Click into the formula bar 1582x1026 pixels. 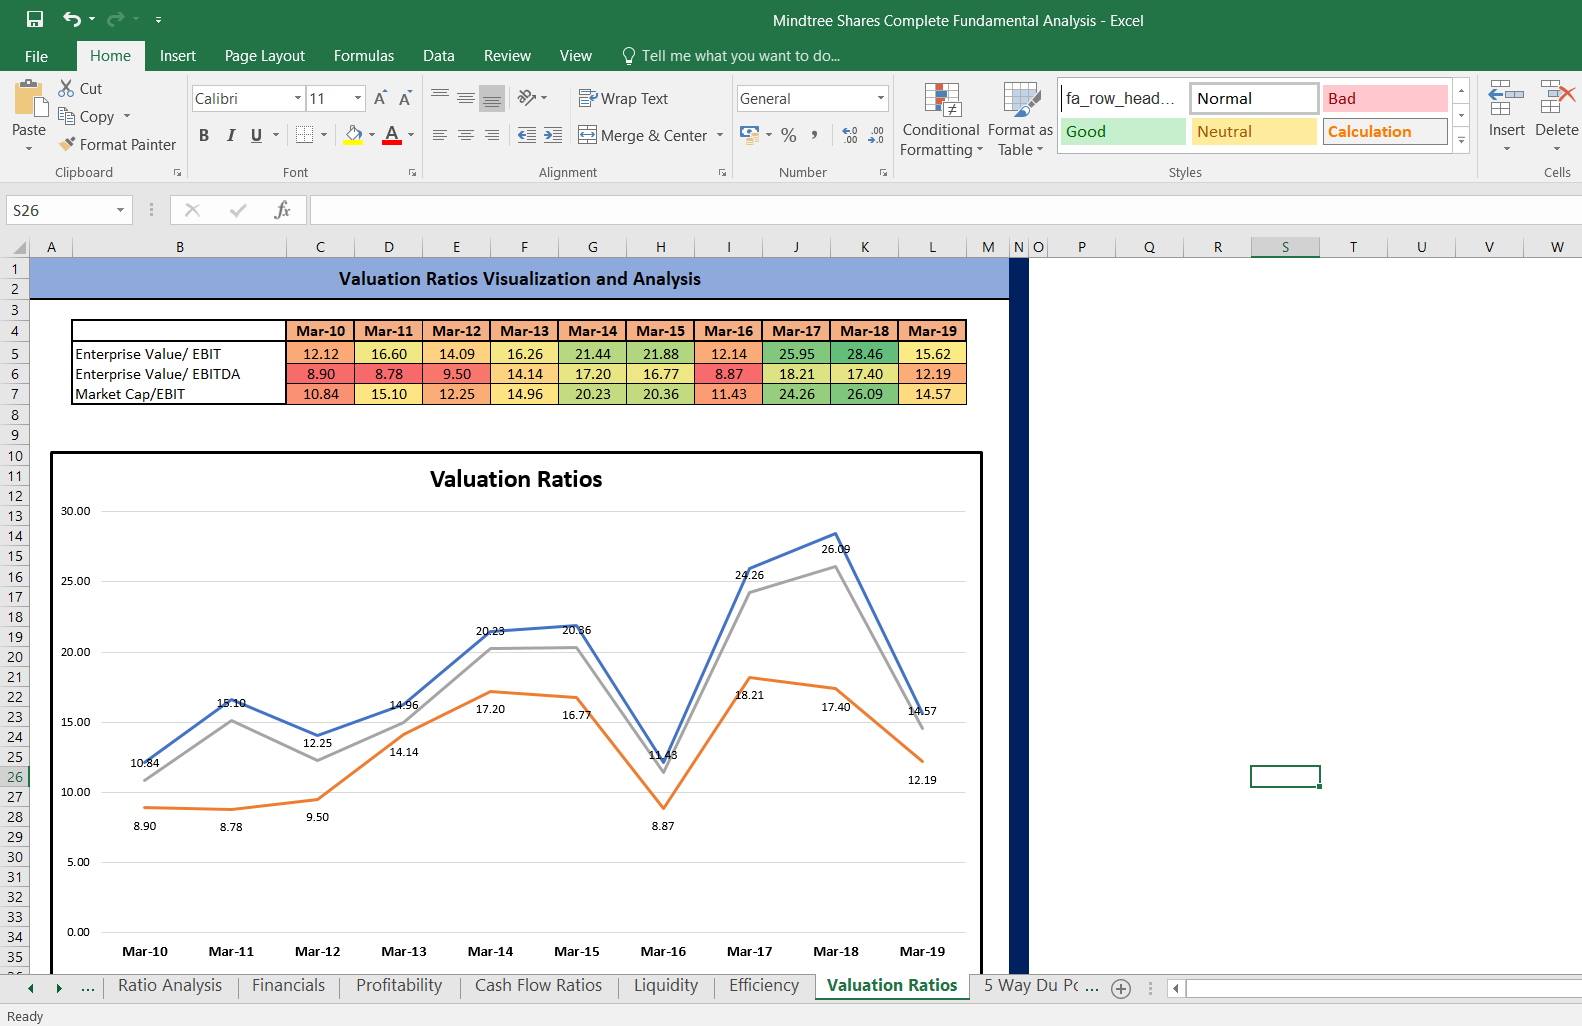945,210
